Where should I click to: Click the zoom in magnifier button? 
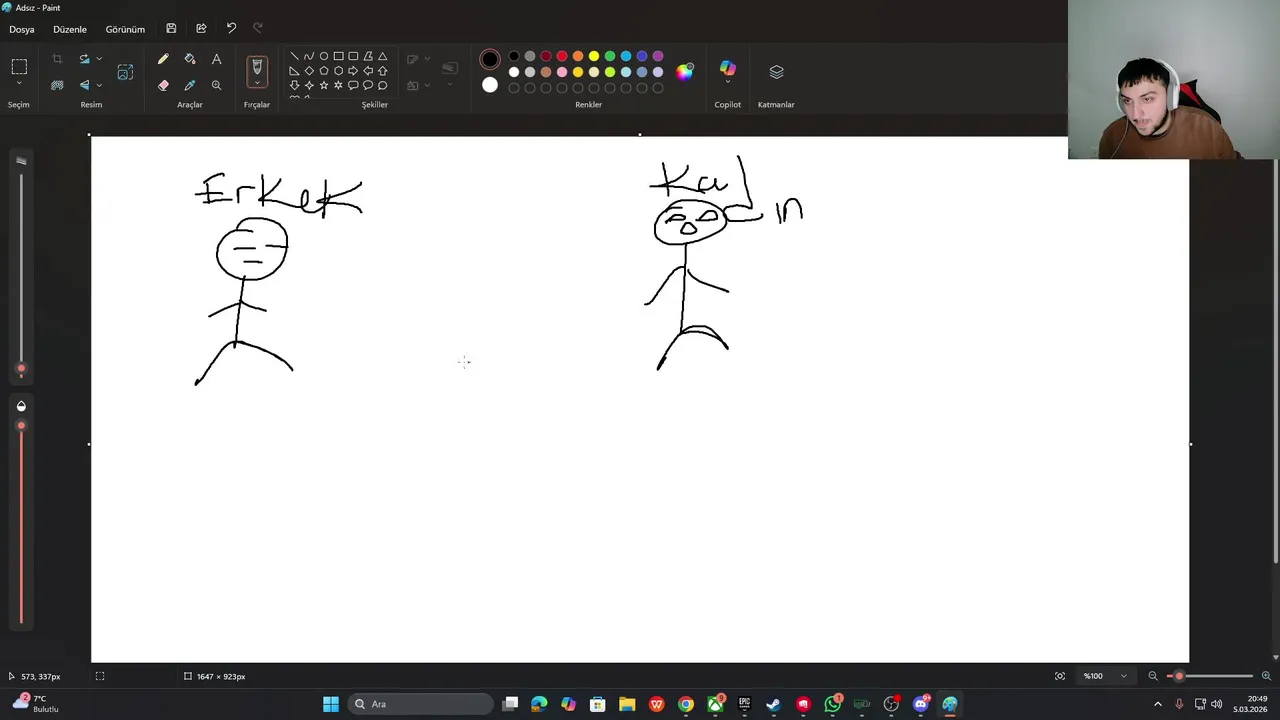click(1266, 676)
